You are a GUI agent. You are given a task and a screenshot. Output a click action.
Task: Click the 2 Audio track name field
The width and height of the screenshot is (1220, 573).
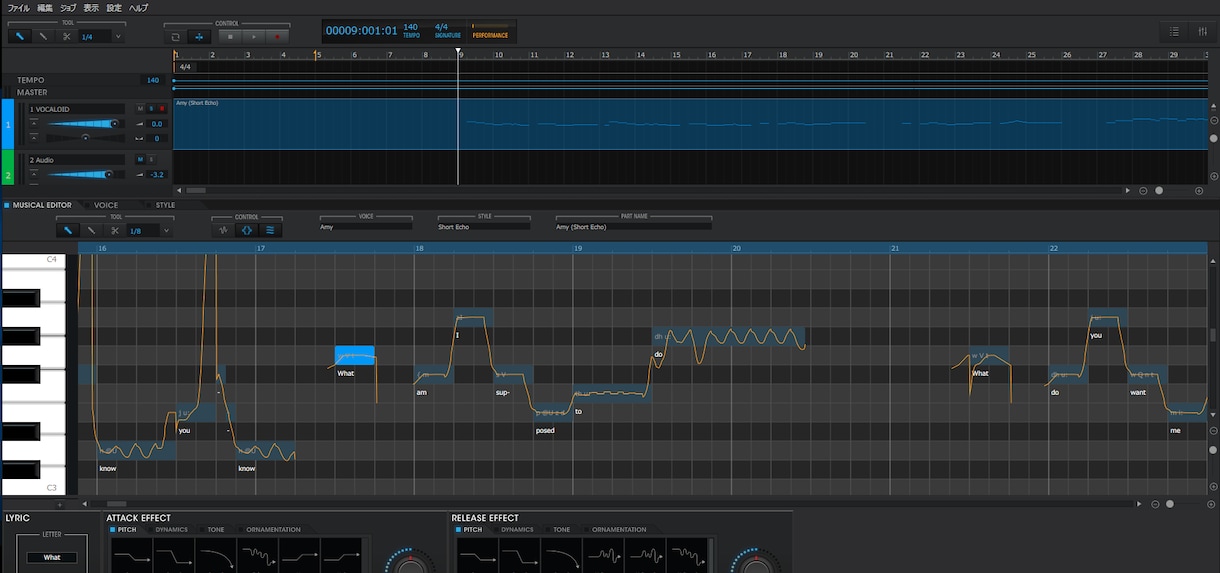(x=76, y=160)
